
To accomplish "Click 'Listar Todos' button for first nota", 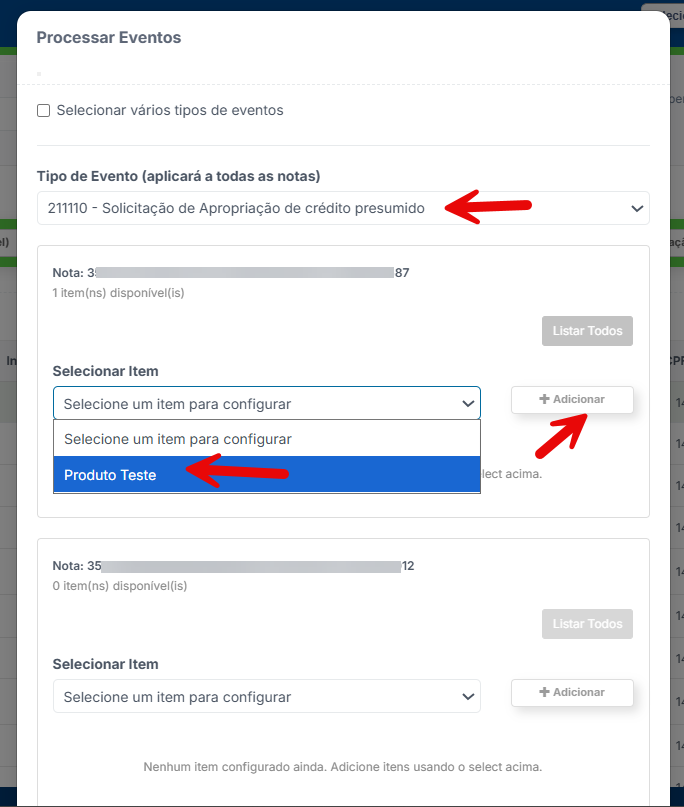I will coord(587,331).
